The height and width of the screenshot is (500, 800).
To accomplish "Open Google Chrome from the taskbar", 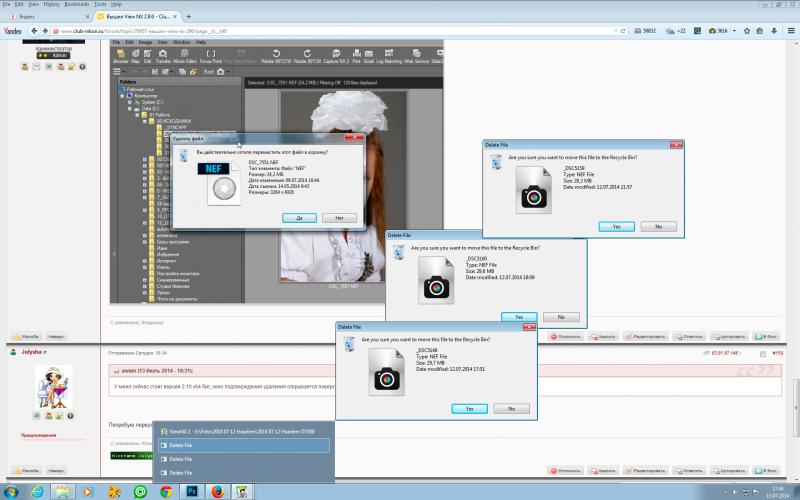I will 166,492.
